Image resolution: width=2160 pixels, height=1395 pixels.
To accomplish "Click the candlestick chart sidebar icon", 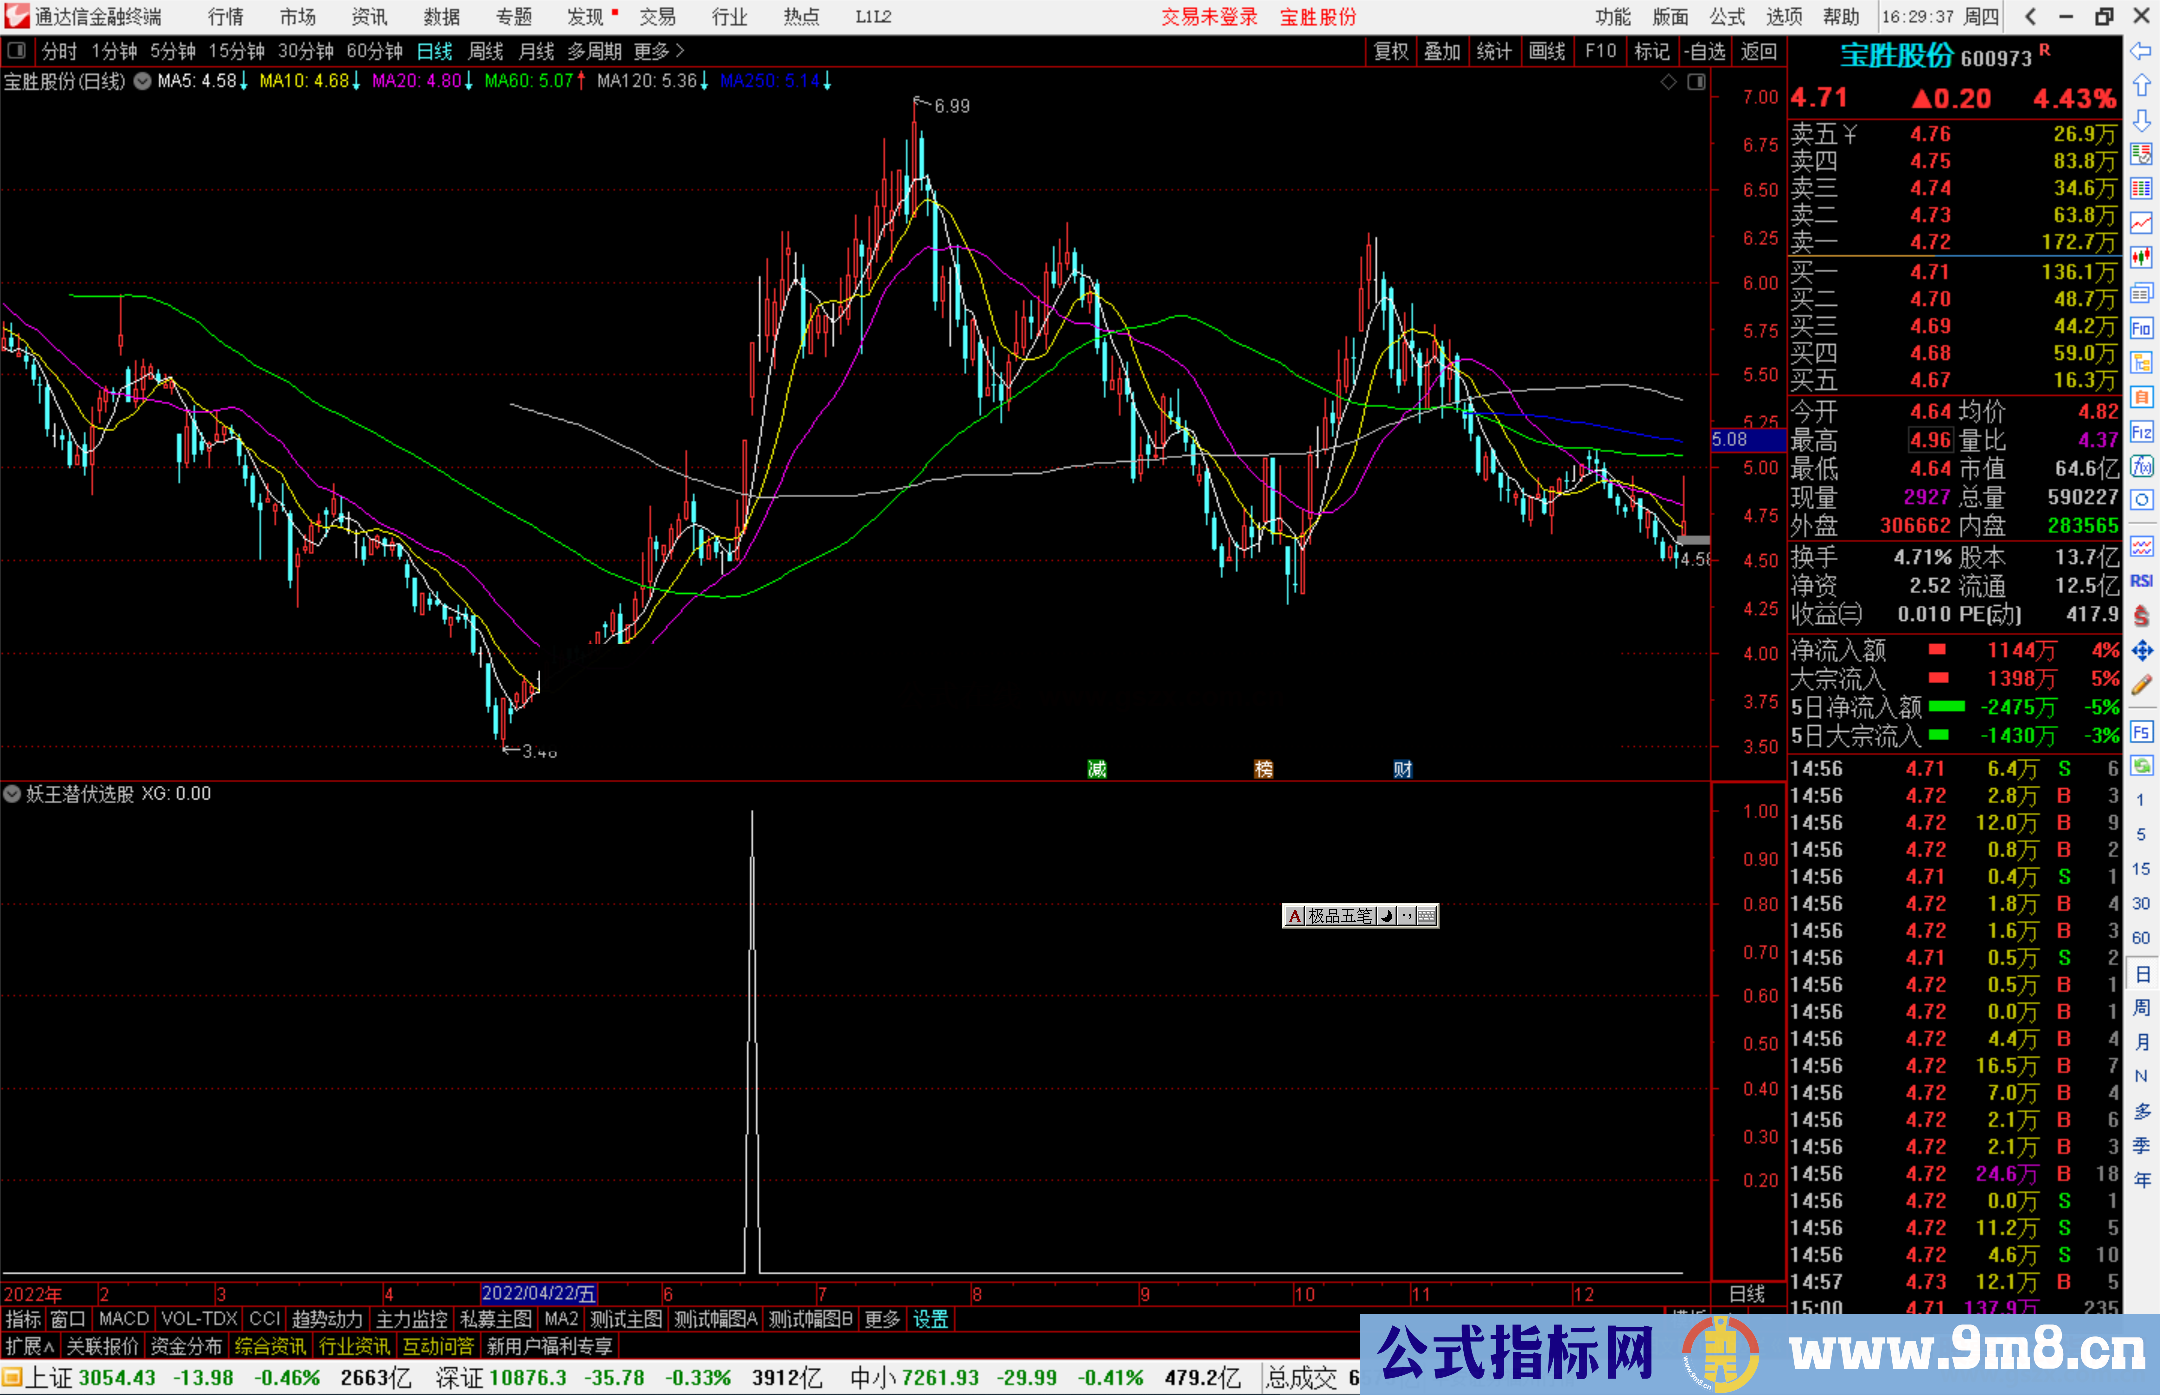I will click(x=2141, y=258).
